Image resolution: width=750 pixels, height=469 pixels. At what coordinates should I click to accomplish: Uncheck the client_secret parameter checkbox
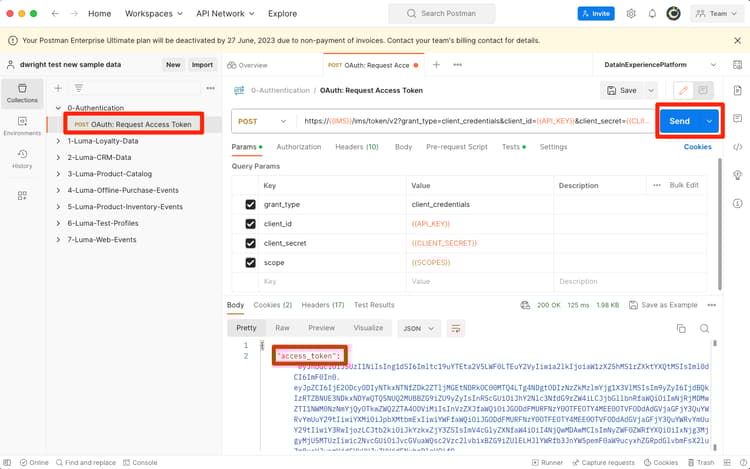250,243
